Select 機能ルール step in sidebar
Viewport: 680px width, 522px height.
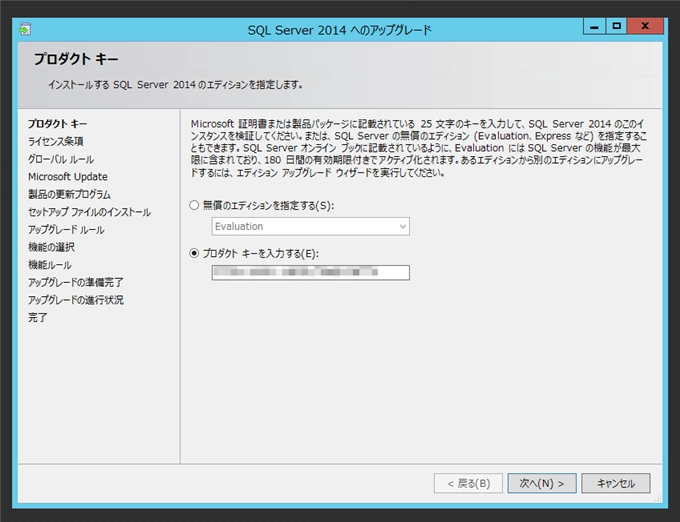coord(50,264)
